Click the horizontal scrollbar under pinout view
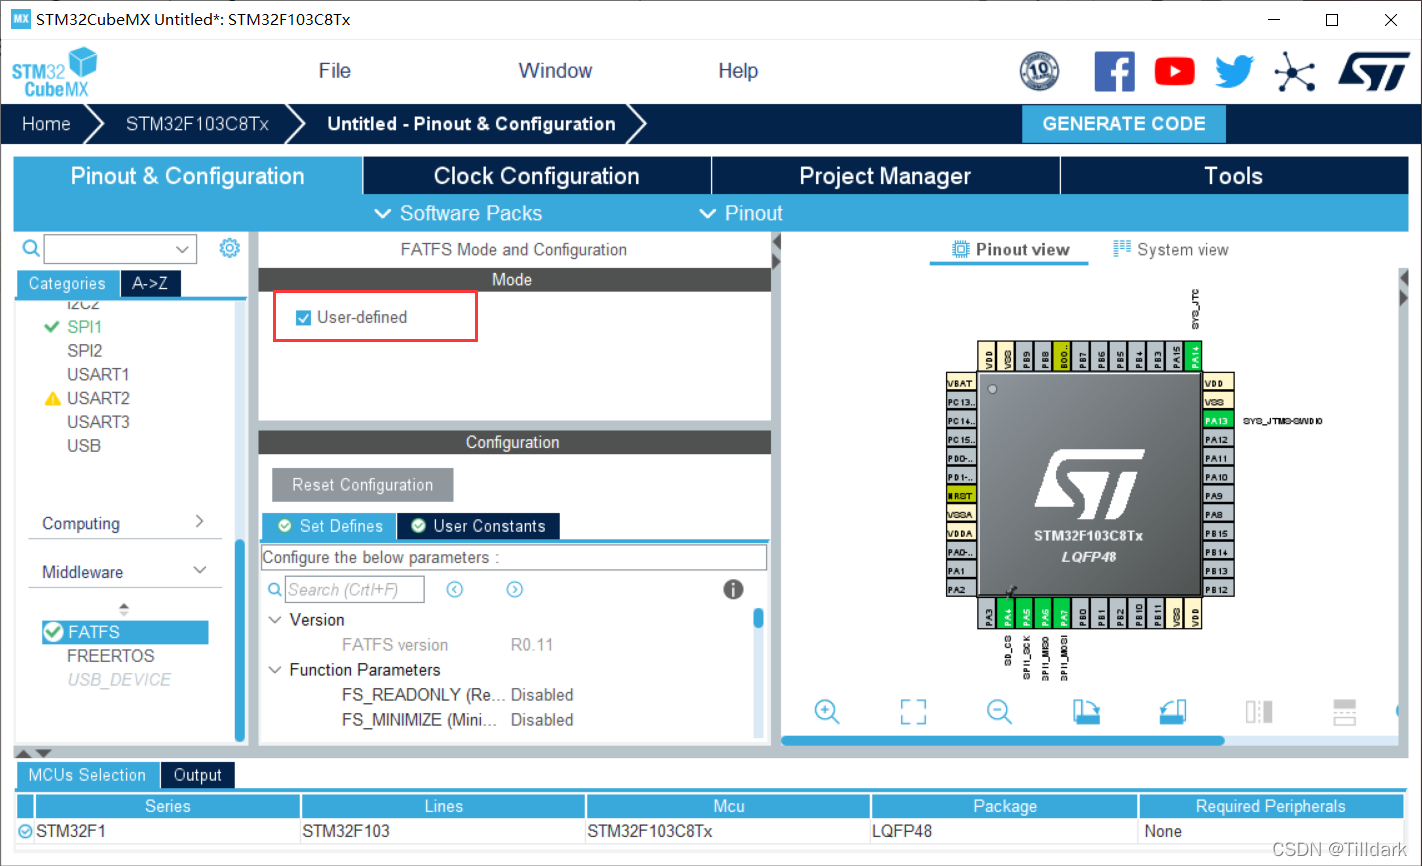Screen dimensions: 1422x866 tap(1002, 741)
